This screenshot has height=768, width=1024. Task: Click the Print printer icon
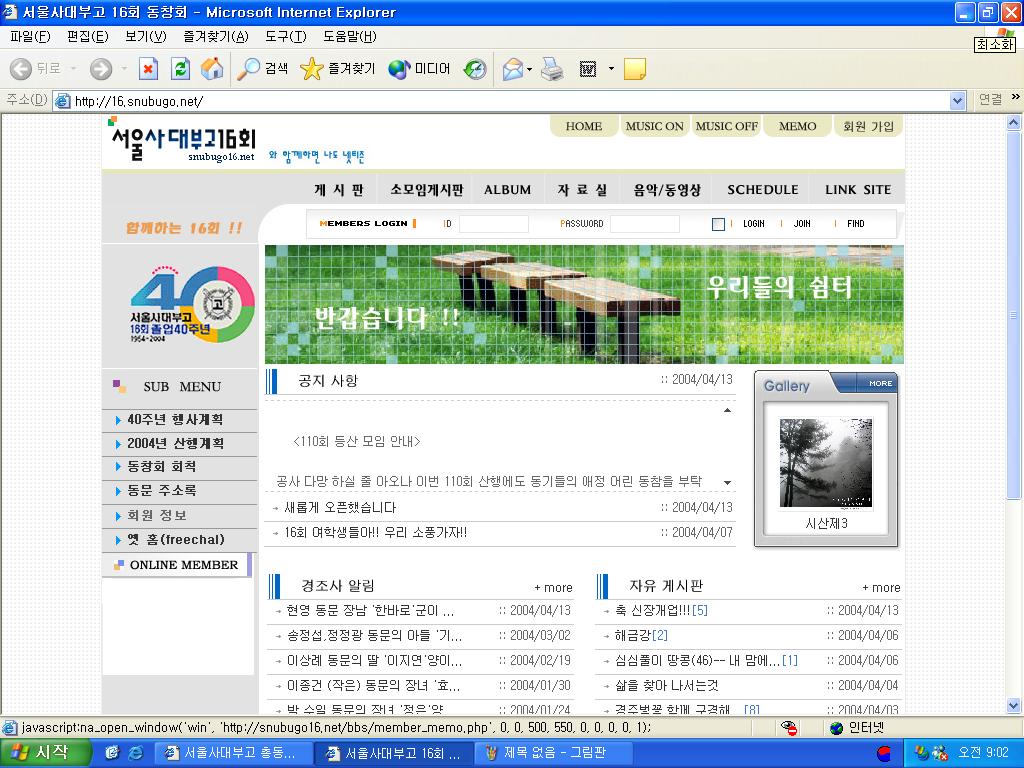click(x=552, y=69)
